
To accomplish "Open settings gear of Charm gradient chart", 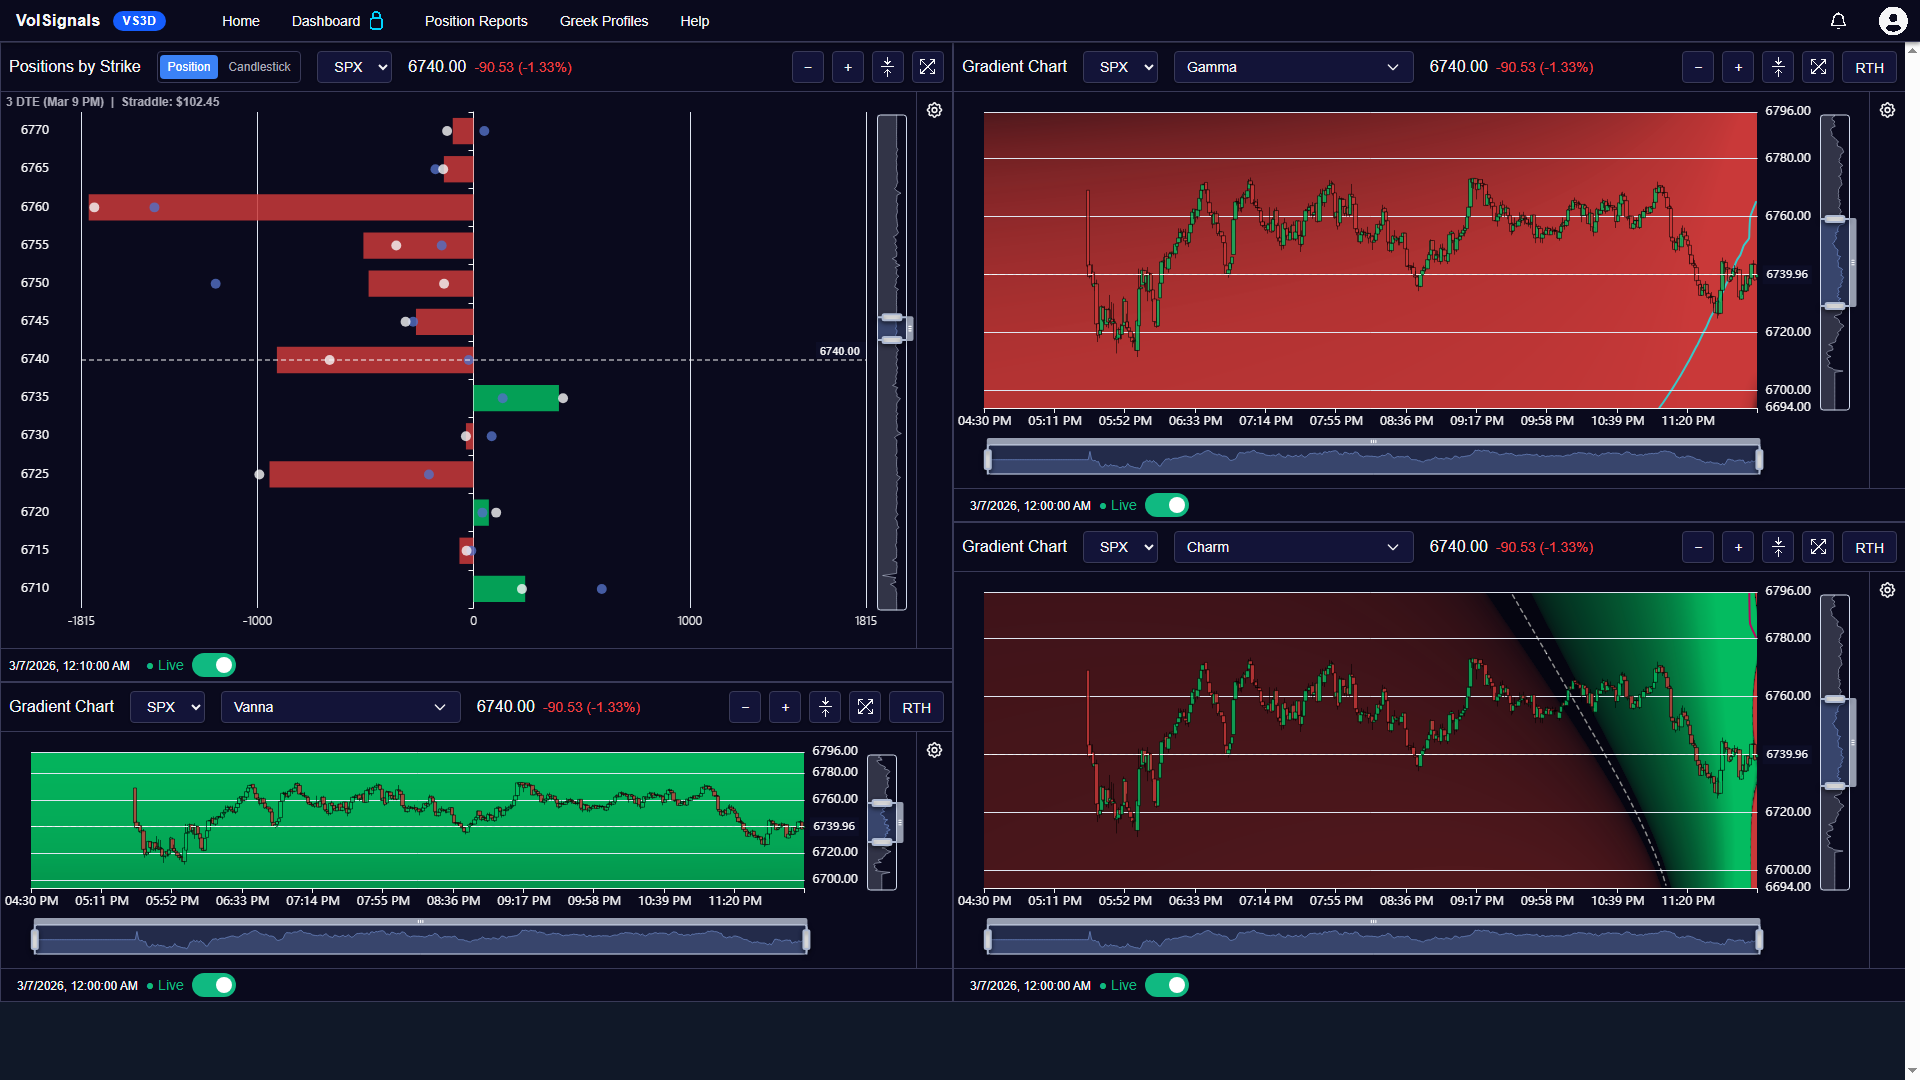I will 1887,590.
